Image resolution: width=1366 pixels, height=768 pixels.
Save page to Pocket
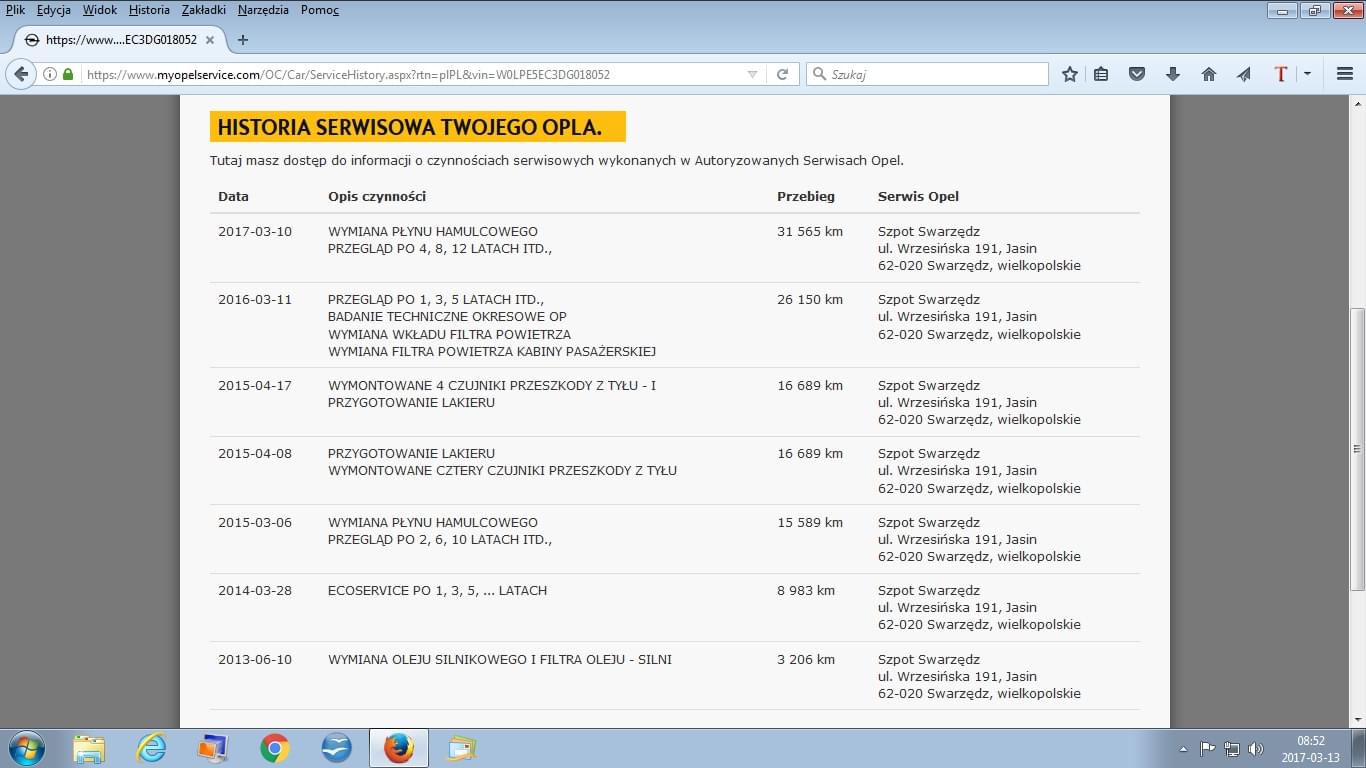point(1137,74)
